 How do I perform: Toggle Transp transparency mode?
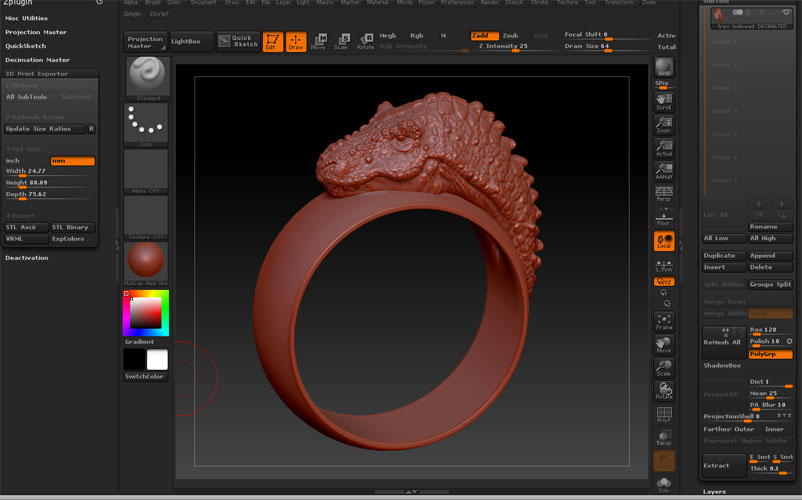click(x=664, y=437)
